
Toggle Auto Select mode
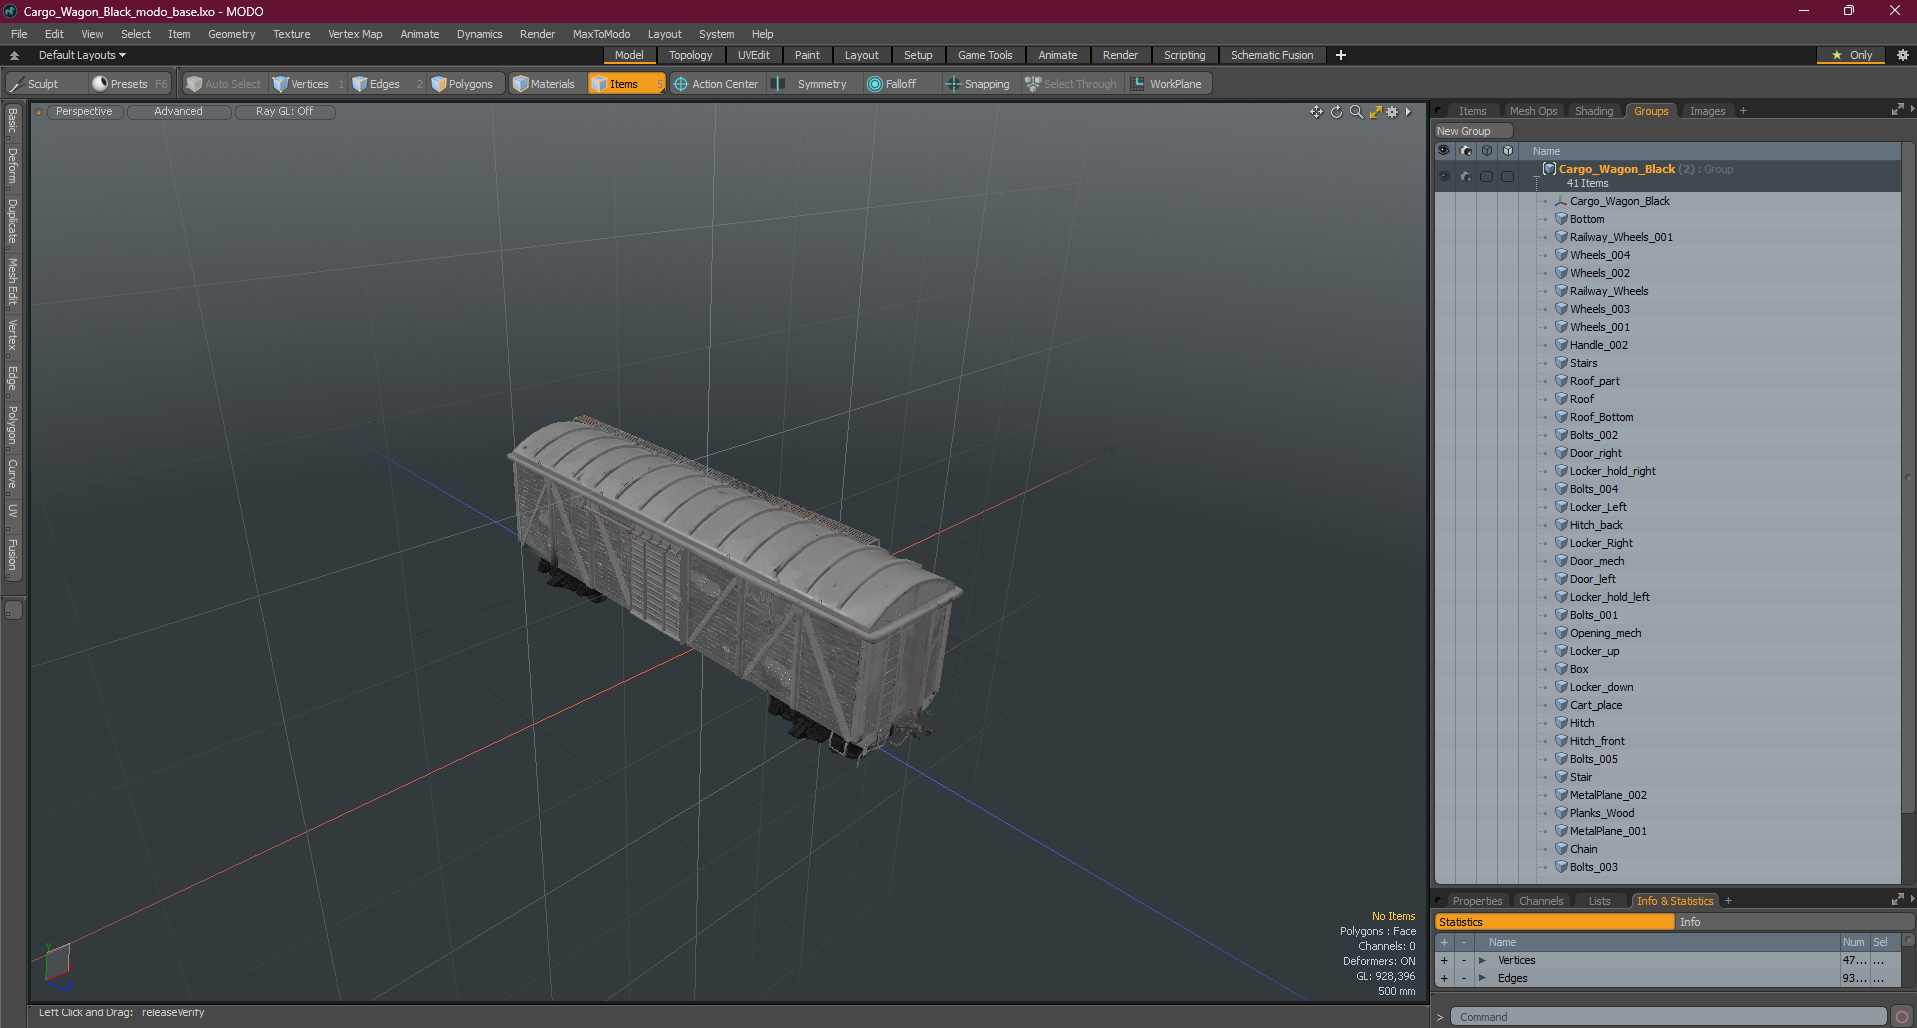click(224, 84)
